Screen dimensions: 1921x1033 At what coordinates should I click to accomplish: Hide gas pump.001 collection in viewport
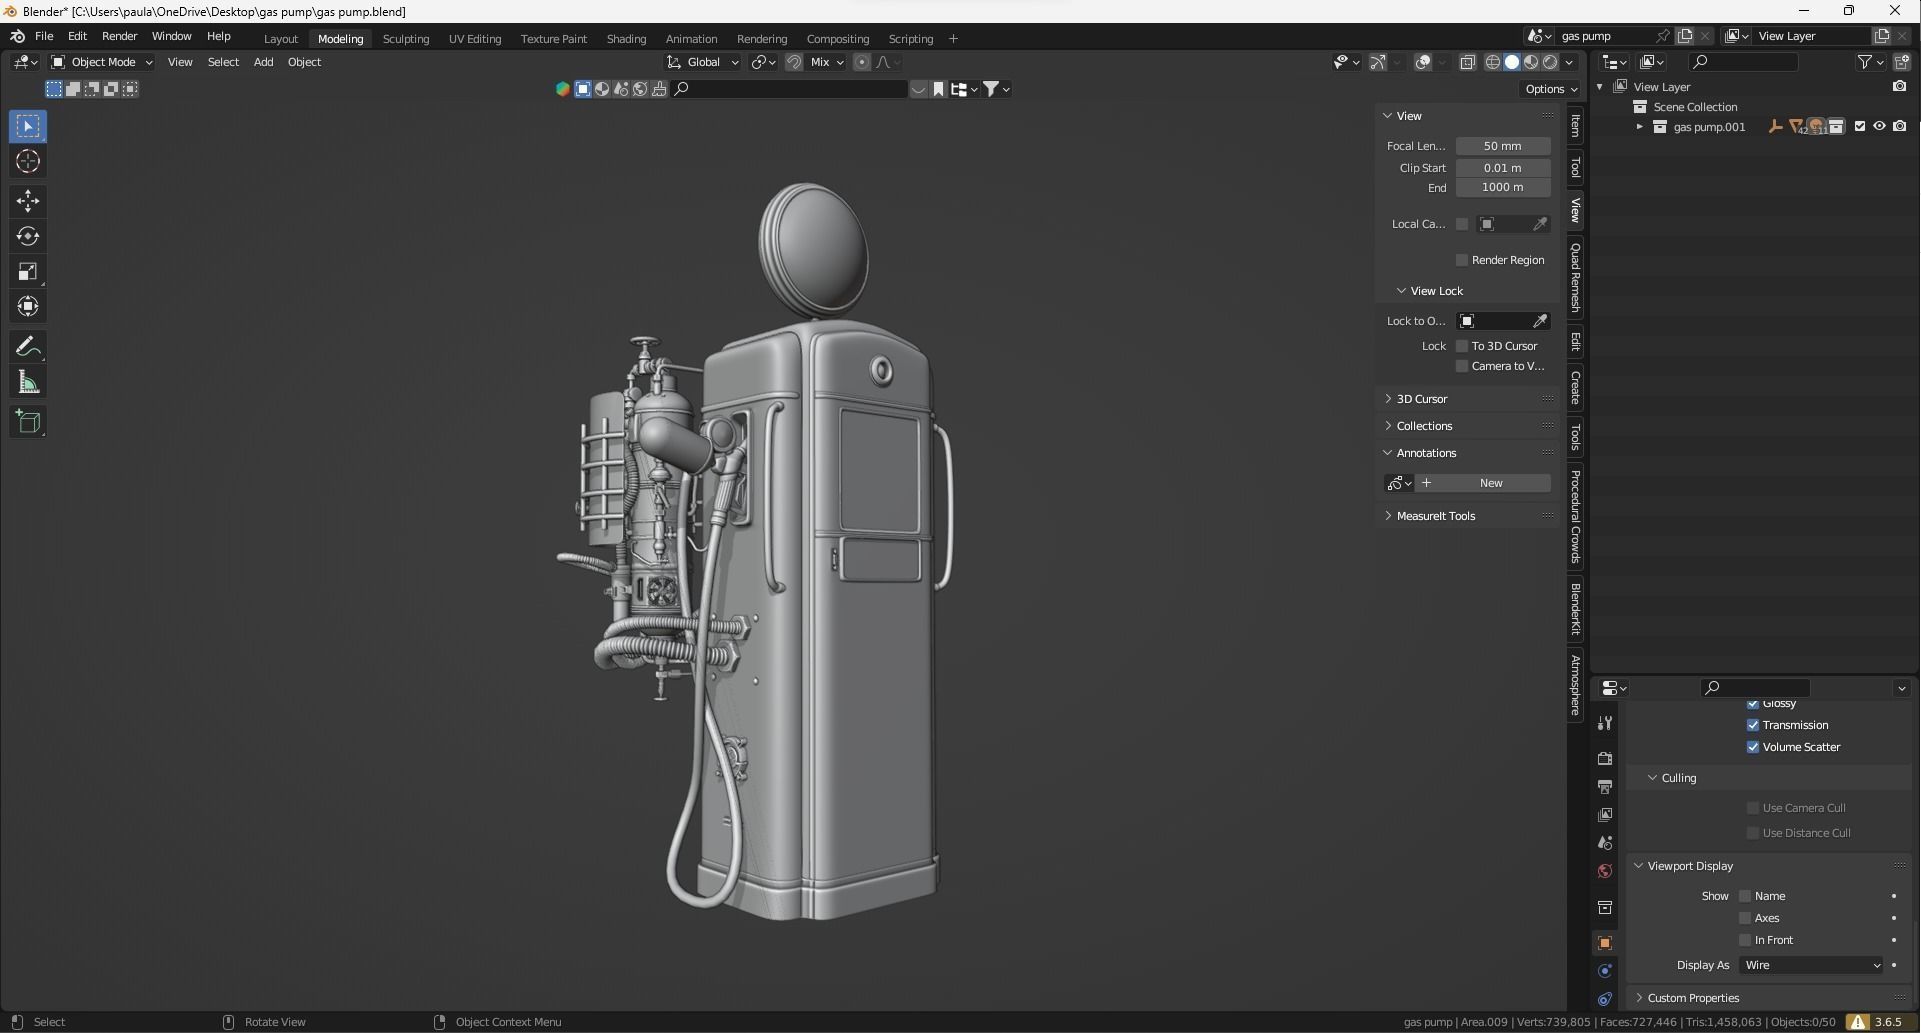pos(1879,127)
